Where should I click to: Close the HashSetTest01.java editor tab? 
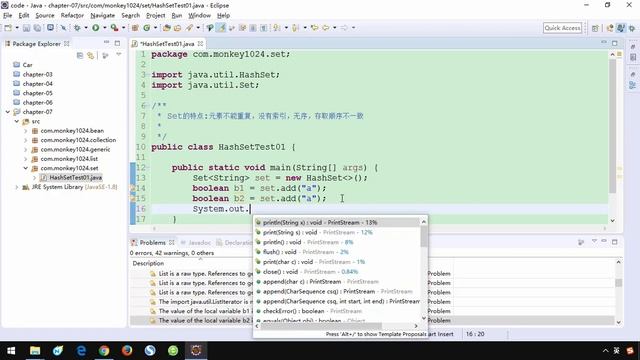(x=200, y=43)
